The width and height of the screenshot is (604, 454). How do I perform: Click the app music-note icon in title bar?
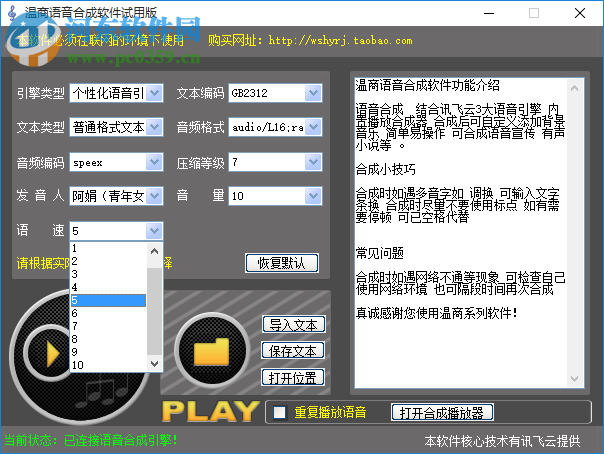(12, 13)
